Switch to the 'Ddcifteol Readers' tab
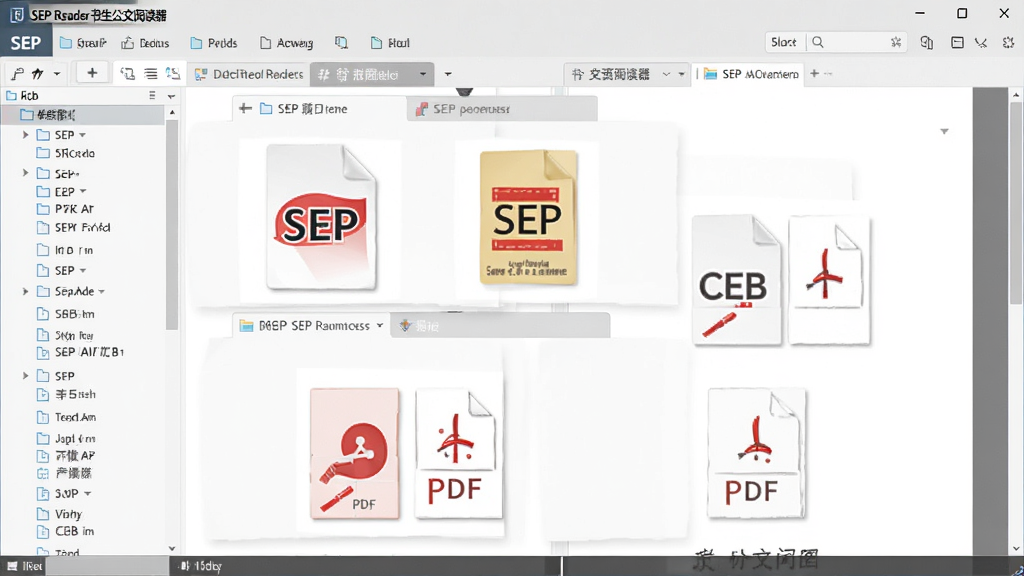Viewport: 1024px width, 576px height. pyautogui.click(x=249, y=74)
